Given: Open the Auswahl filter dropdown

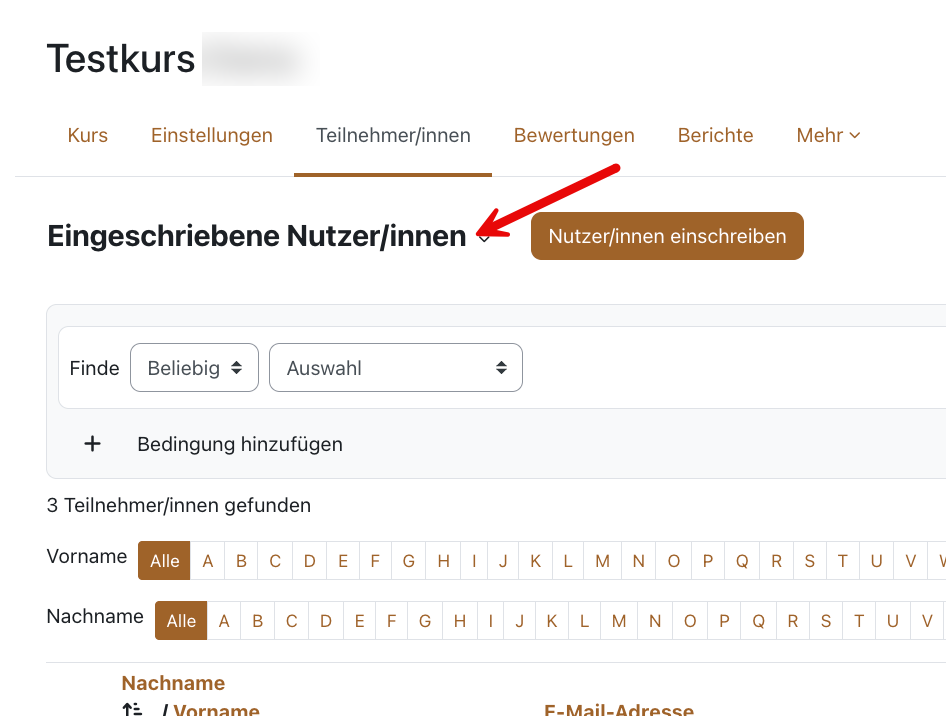Looking at the screenshot, I should pos(396,367).
